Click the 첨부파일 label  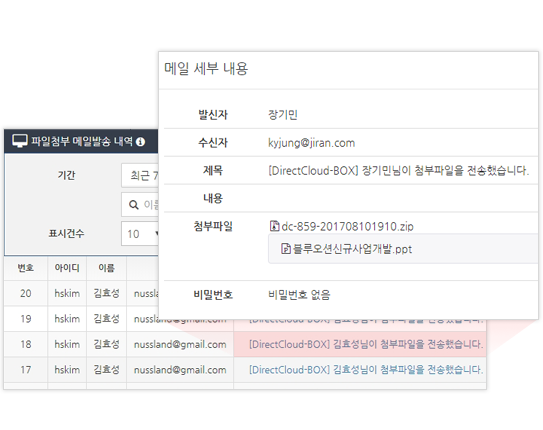213,226
